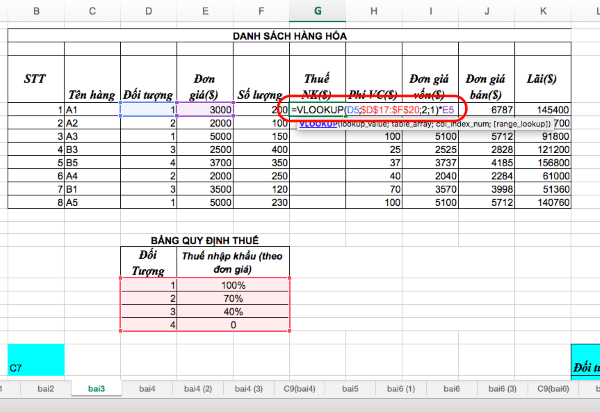The height and width of the screenshot is (412, 600).
Task: Click the BẢNG QUY ĐỊNH THUẾ heading cell
Action: pos(205,240)
